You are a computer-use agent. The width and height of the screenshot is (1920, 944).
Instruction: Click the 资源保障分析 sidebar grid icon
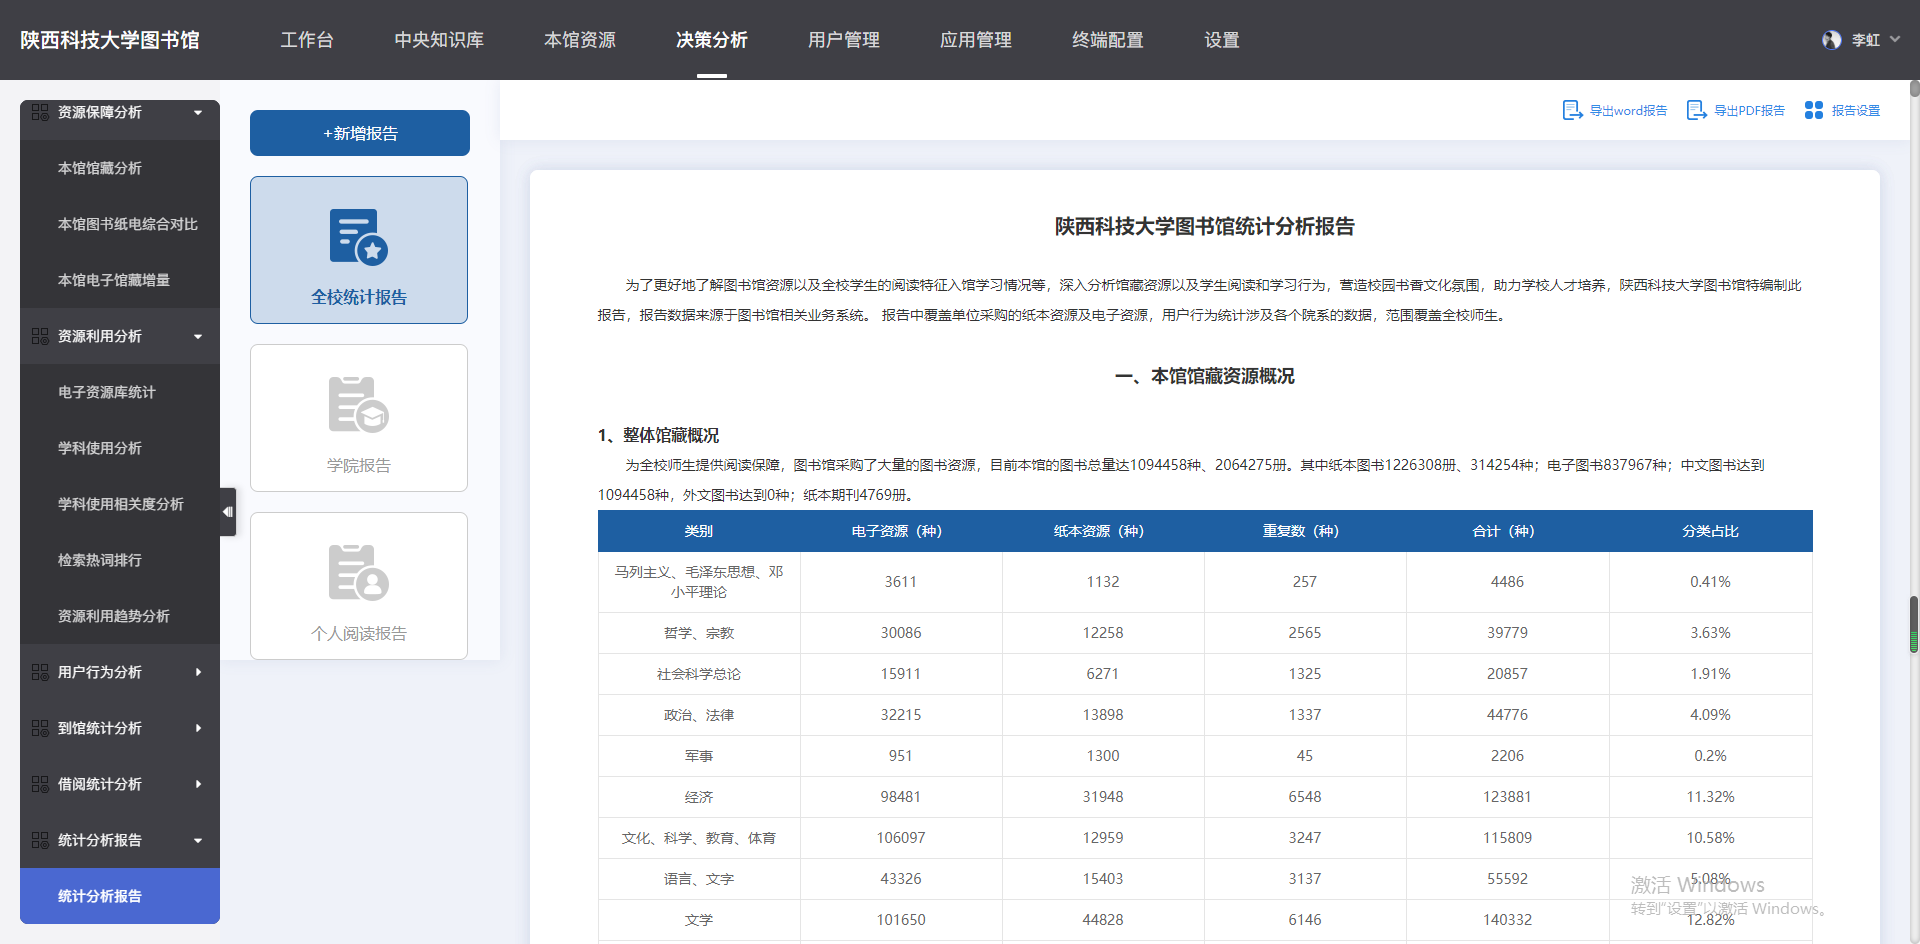pyautogui.click(x=40, y=112)
